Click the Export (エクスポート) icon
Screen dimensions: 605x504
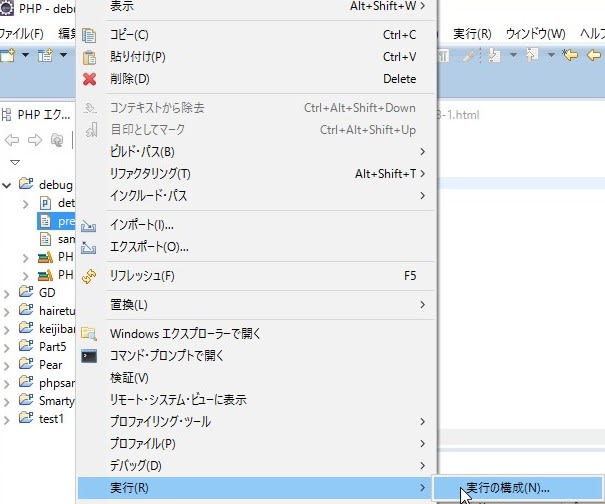[90, 247]
